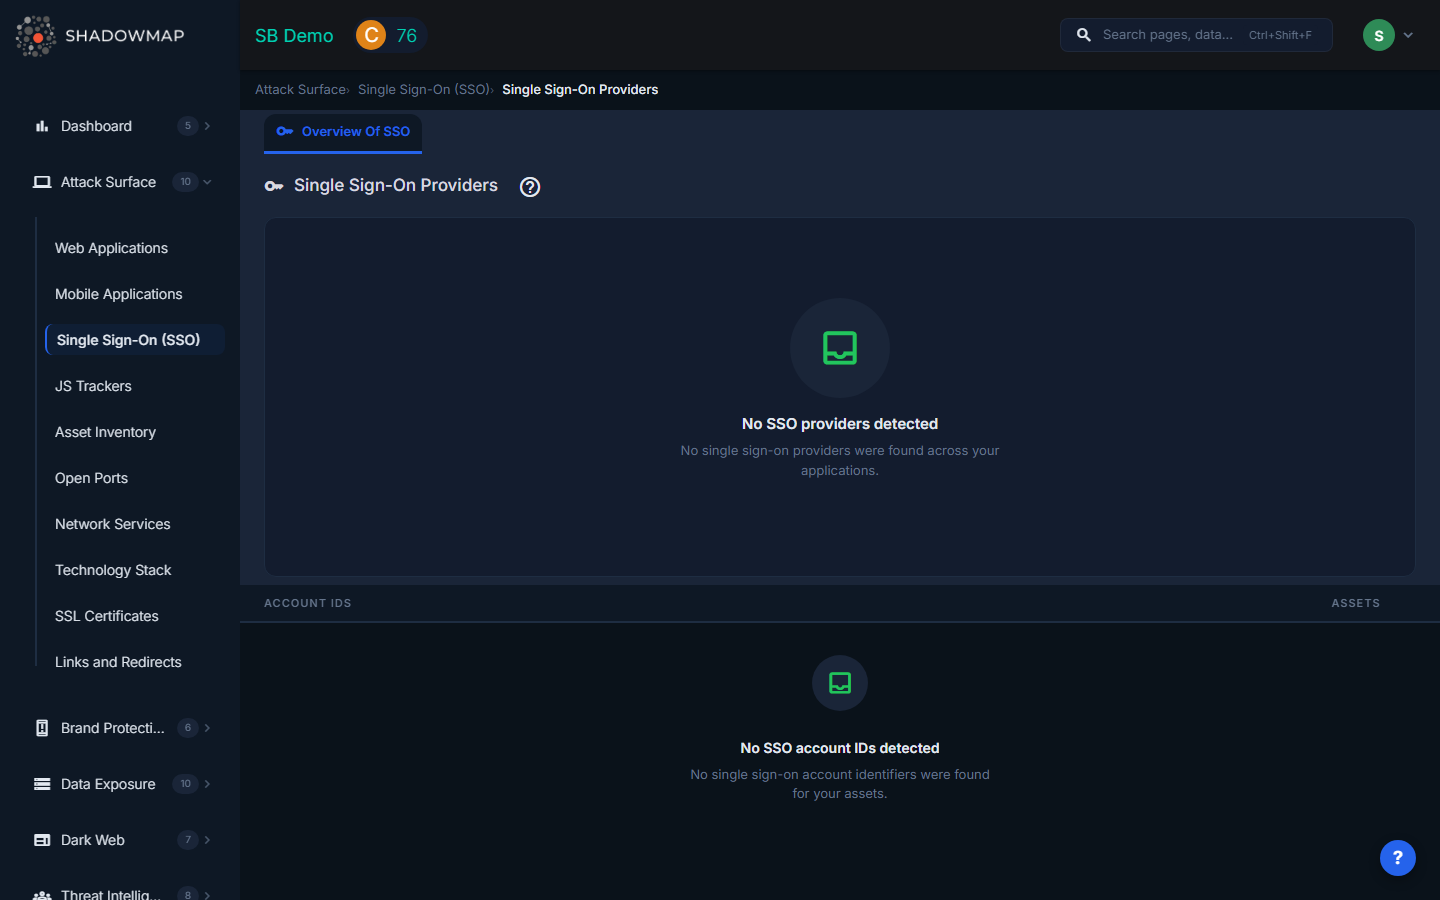Viewport: 1440px width, 900px height.
Task: Click the Brand Protection sidebar icon
Action: 42,728
